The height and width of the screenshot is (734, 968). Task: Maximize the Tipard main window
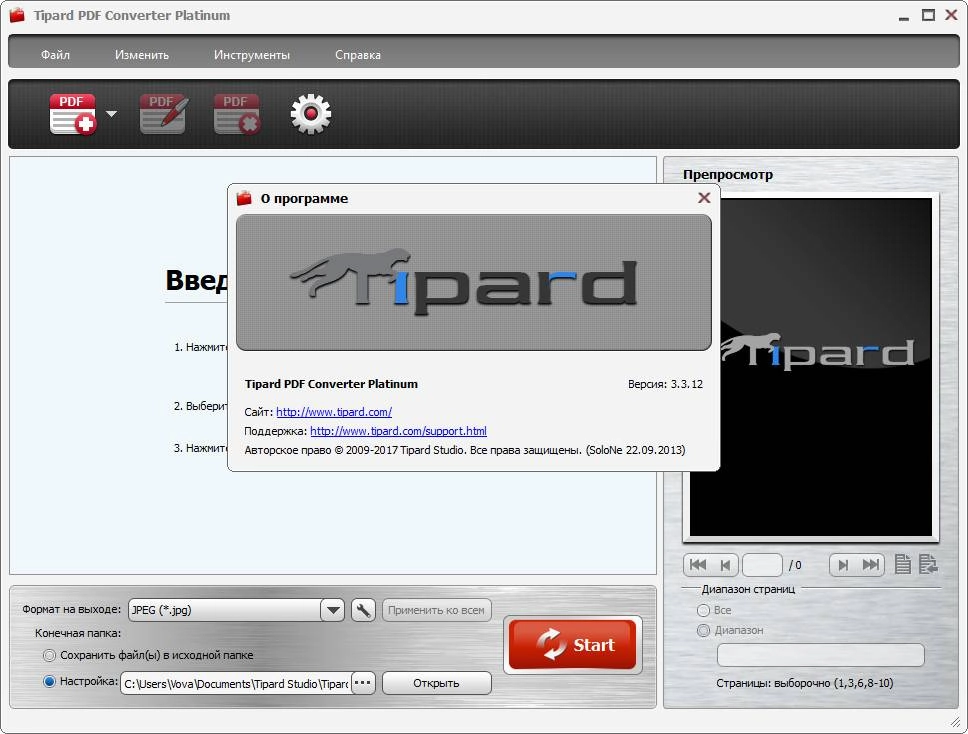(928, 15)
